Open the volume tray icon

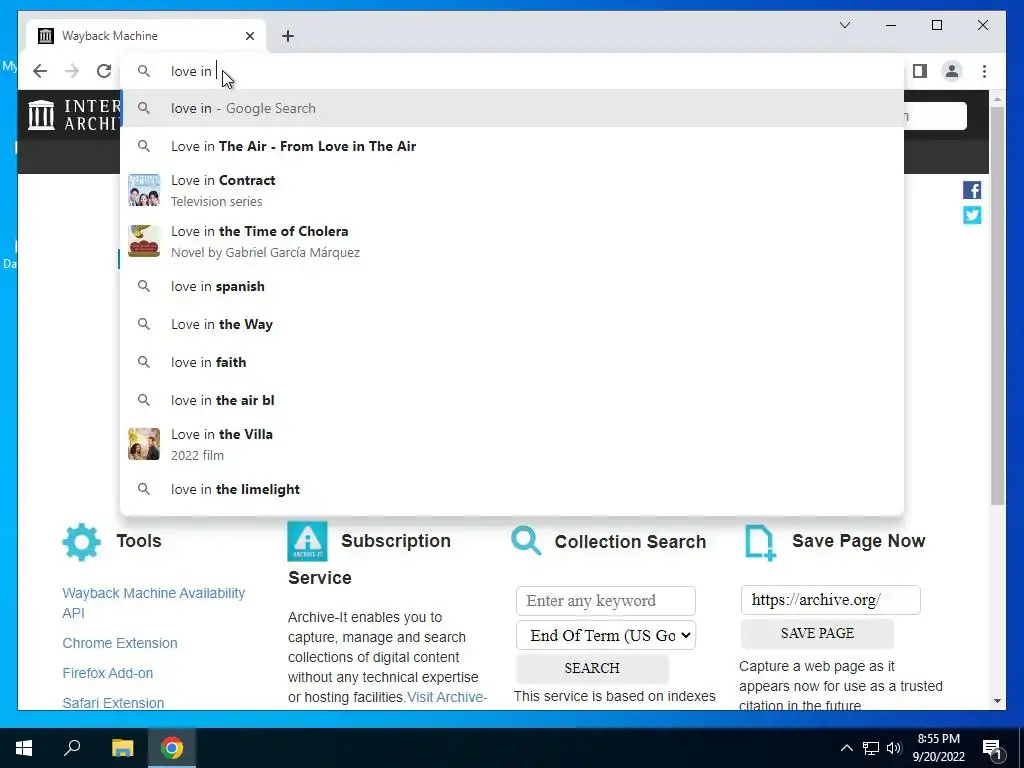coord(894,748)
